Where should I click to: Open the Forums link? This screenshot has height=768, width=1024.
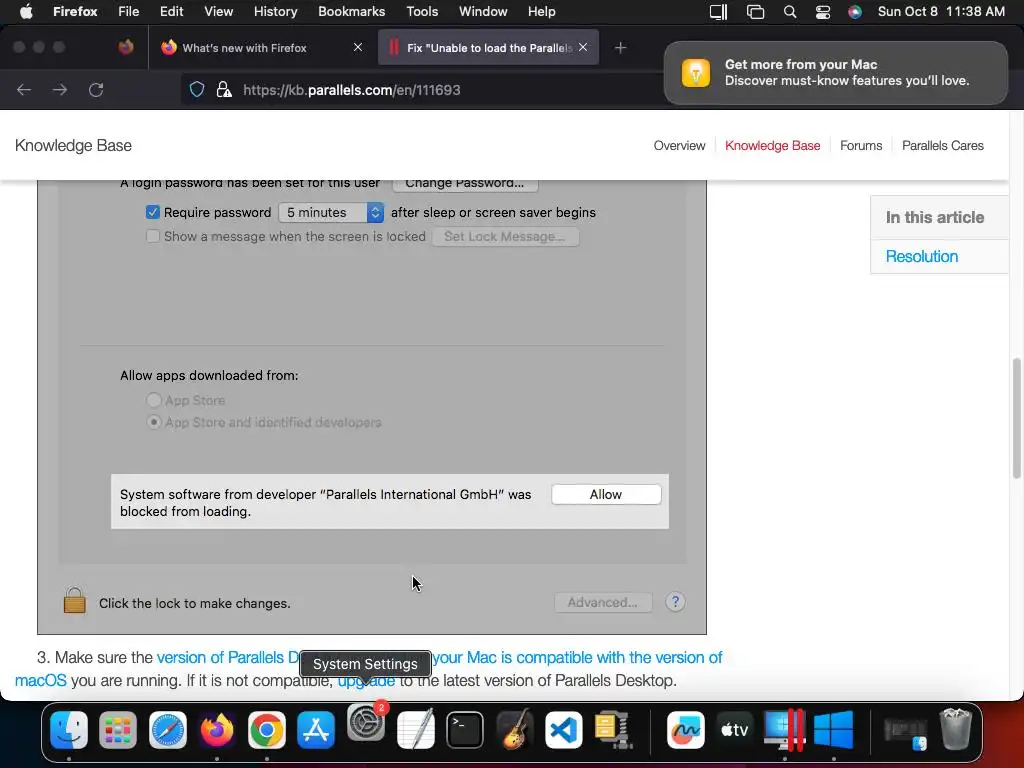coord(861,146)
